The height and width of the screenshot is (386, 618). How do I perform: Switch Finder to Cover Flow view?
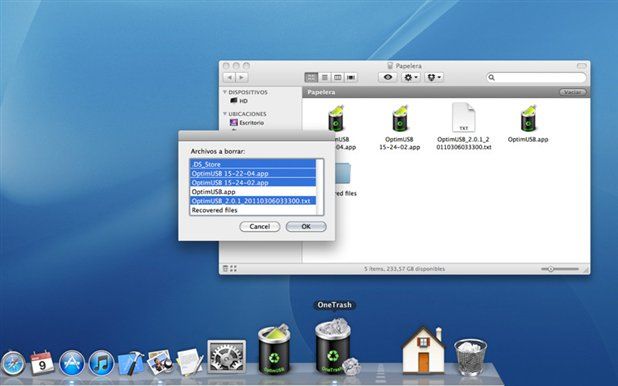click(351, 77)
